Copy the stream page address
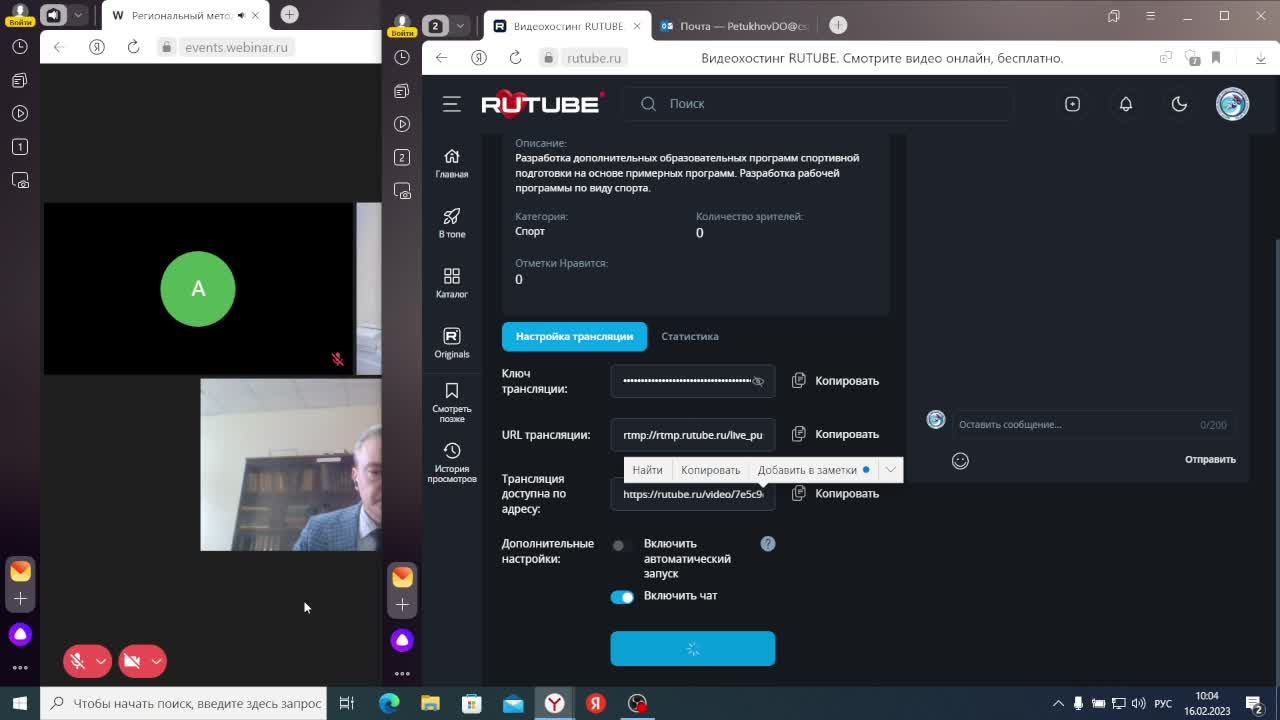This screenshot has height=720, width=1280. click(x=836, y=494)
